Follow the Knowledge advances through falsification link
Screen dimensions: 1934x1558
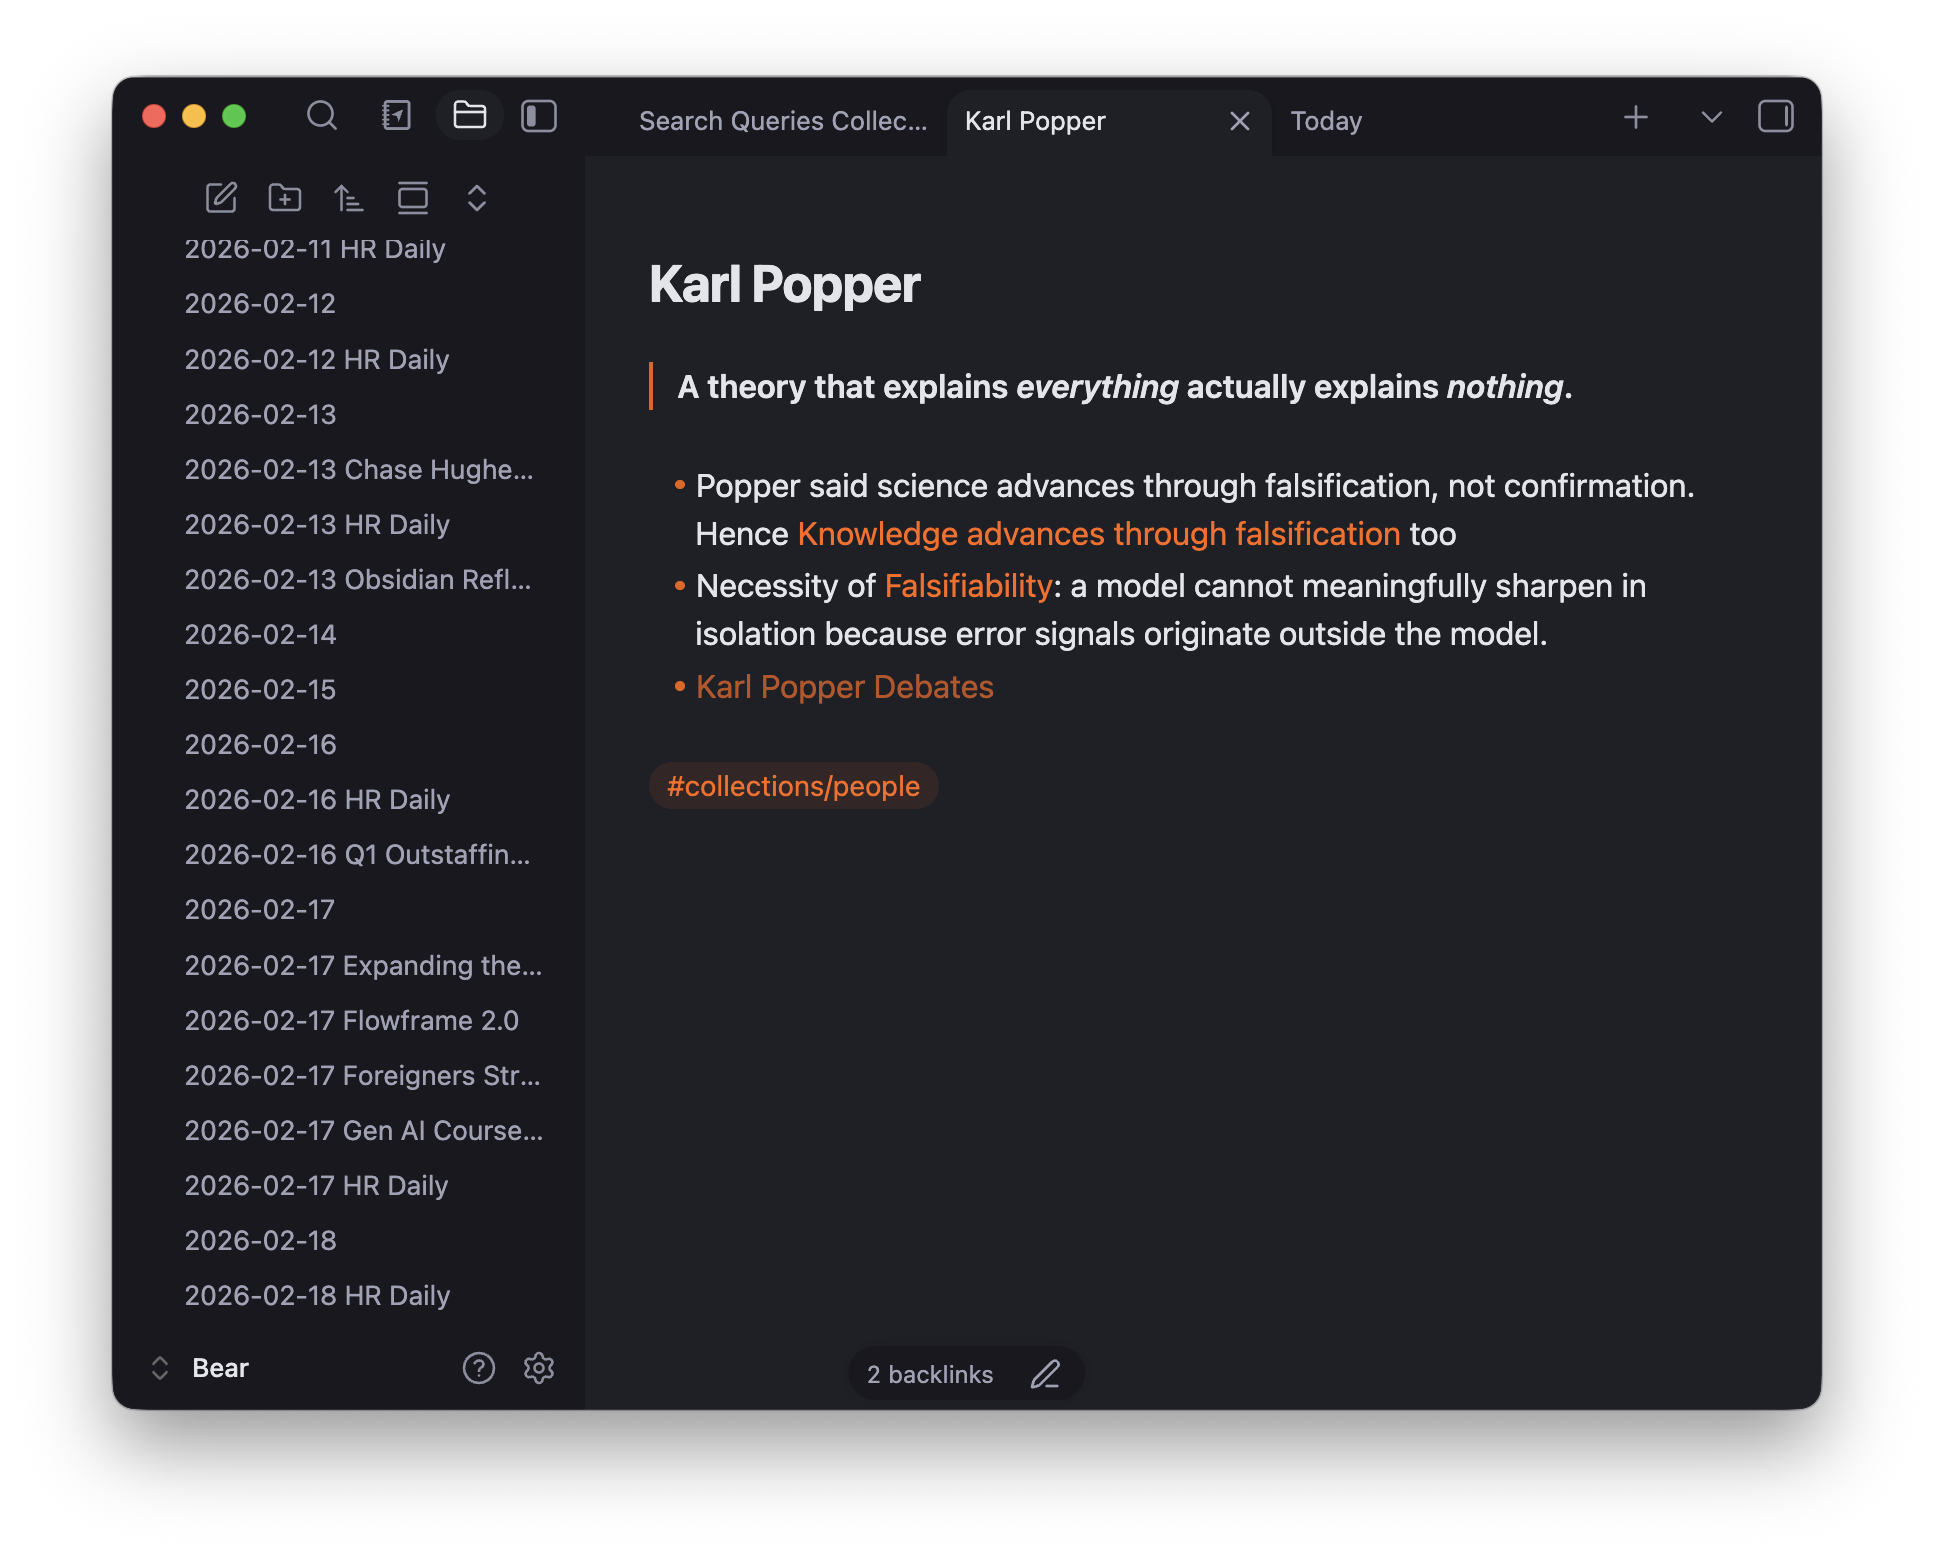tap(1099, 534)
